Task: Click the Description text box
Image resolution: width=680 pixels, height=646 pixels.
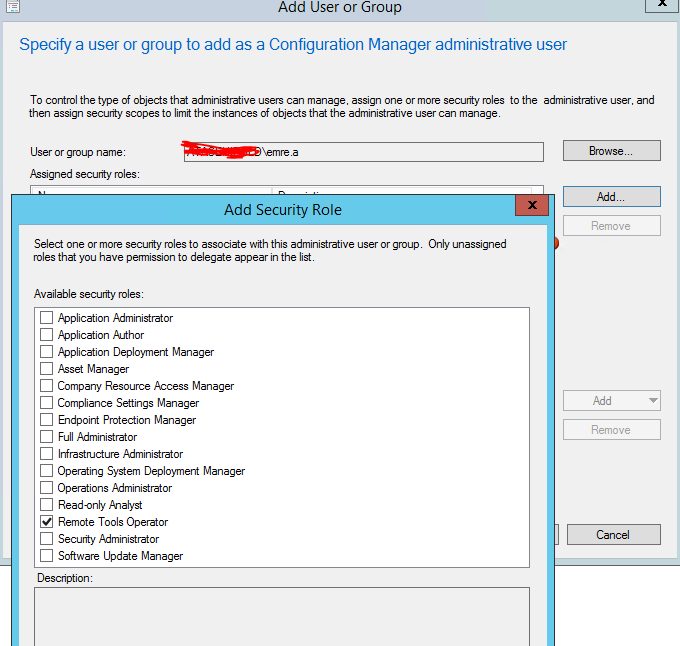Action: click(282, 617)
